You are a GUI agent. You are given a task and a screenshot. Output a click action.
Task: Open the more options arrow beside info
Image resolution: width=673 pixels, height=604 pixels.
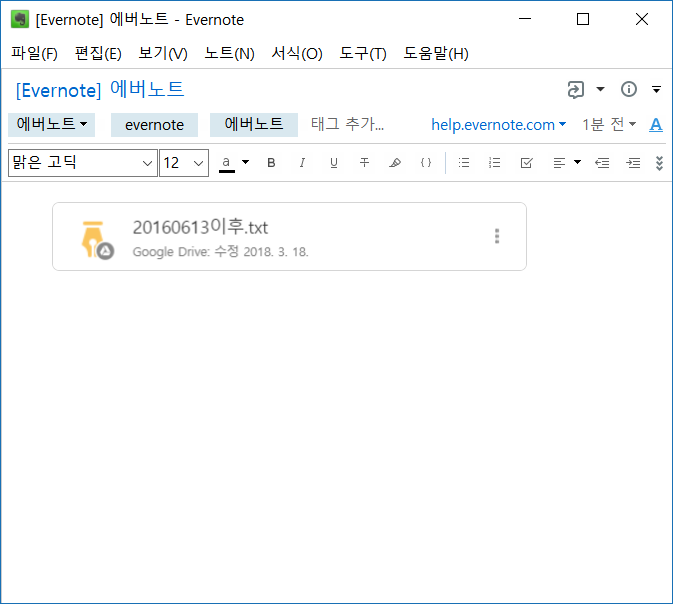coord(656,90)
